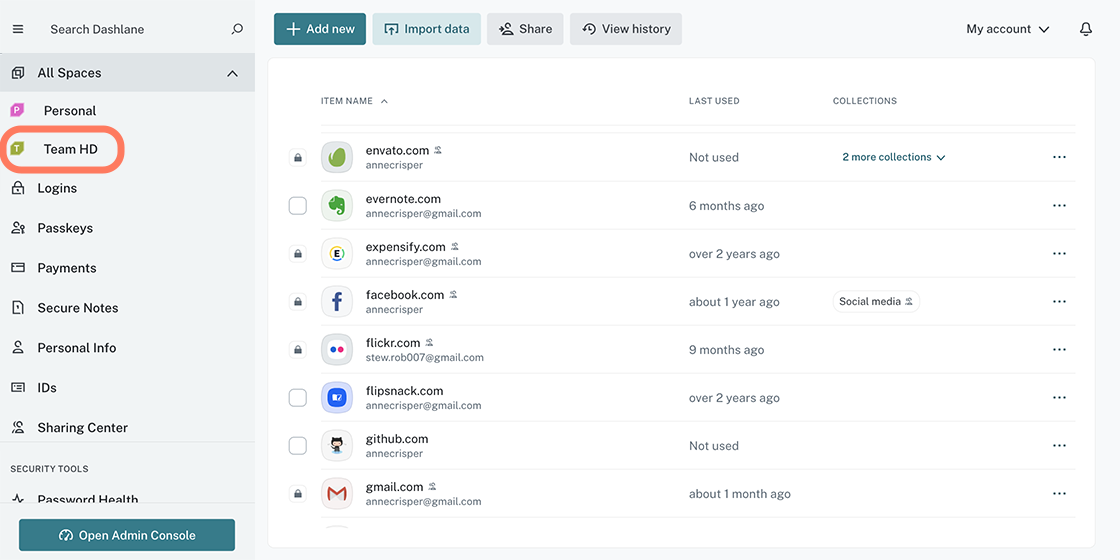The width and height of the screenshot is (1120, 560).
Task: Open the My account dropdown
Action: pyautogui.click(x=1008, y=29)
